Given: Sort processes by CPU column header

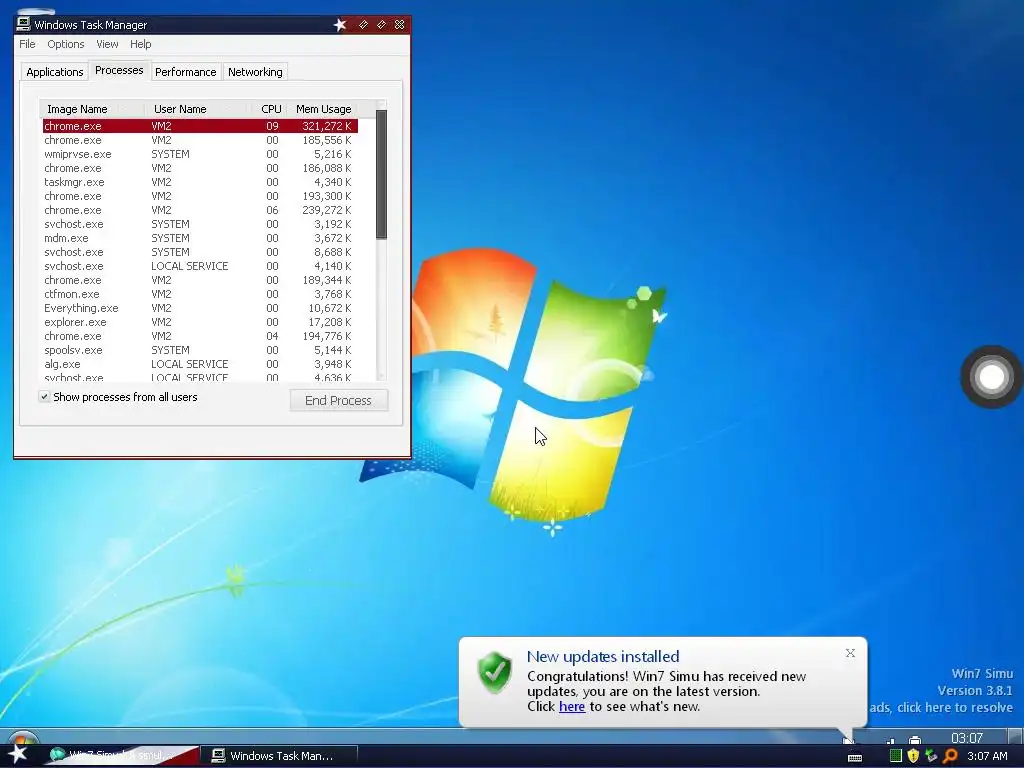Looking at the screenshot, I should coord(270,109).
